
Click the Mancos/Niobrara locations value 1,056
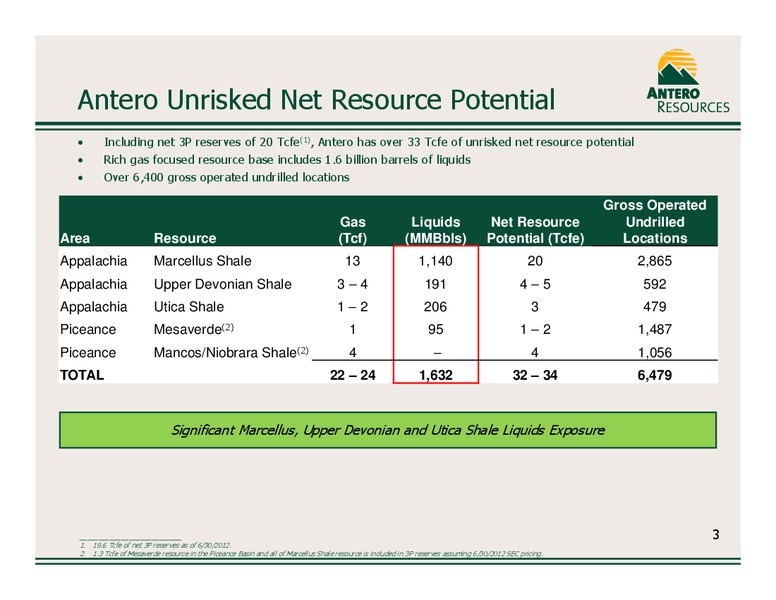tap(655, 352)
